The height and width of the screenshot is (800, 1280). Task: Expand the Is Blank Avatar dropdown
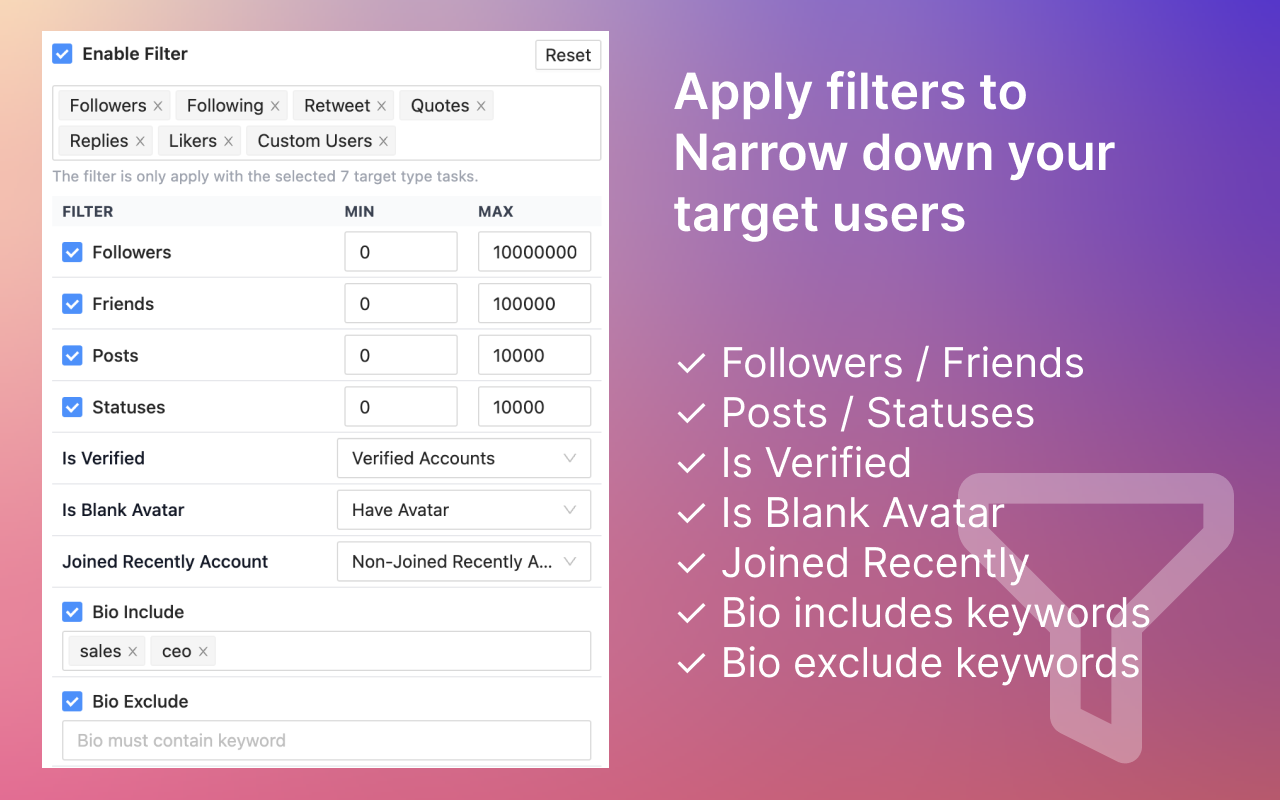pyautogui.click(x=464, y=510)
